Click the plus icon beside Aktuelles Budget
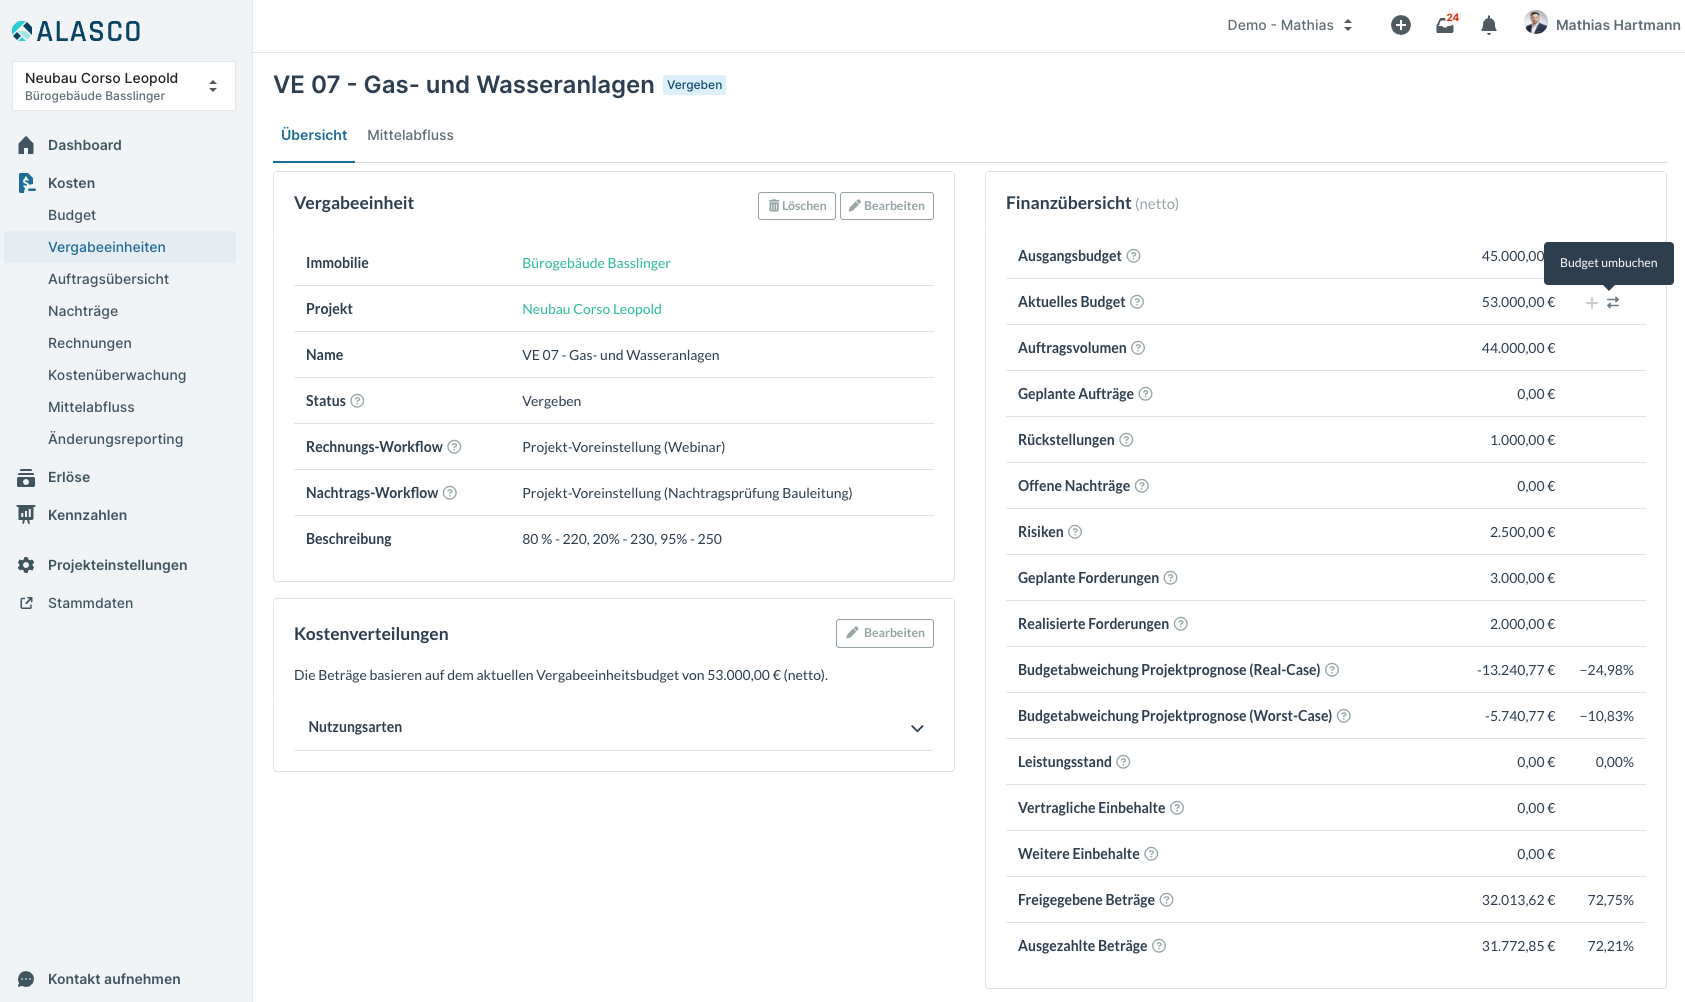Image resolution: width=1685 pixels, height=1002 pixels. coord(1591,302)
